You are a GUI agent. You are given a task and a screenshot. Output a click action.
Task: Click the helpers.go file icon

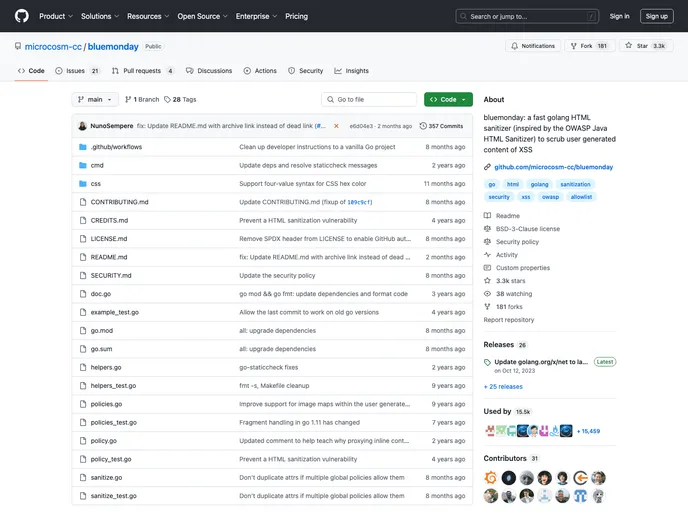tap(82, 368)
